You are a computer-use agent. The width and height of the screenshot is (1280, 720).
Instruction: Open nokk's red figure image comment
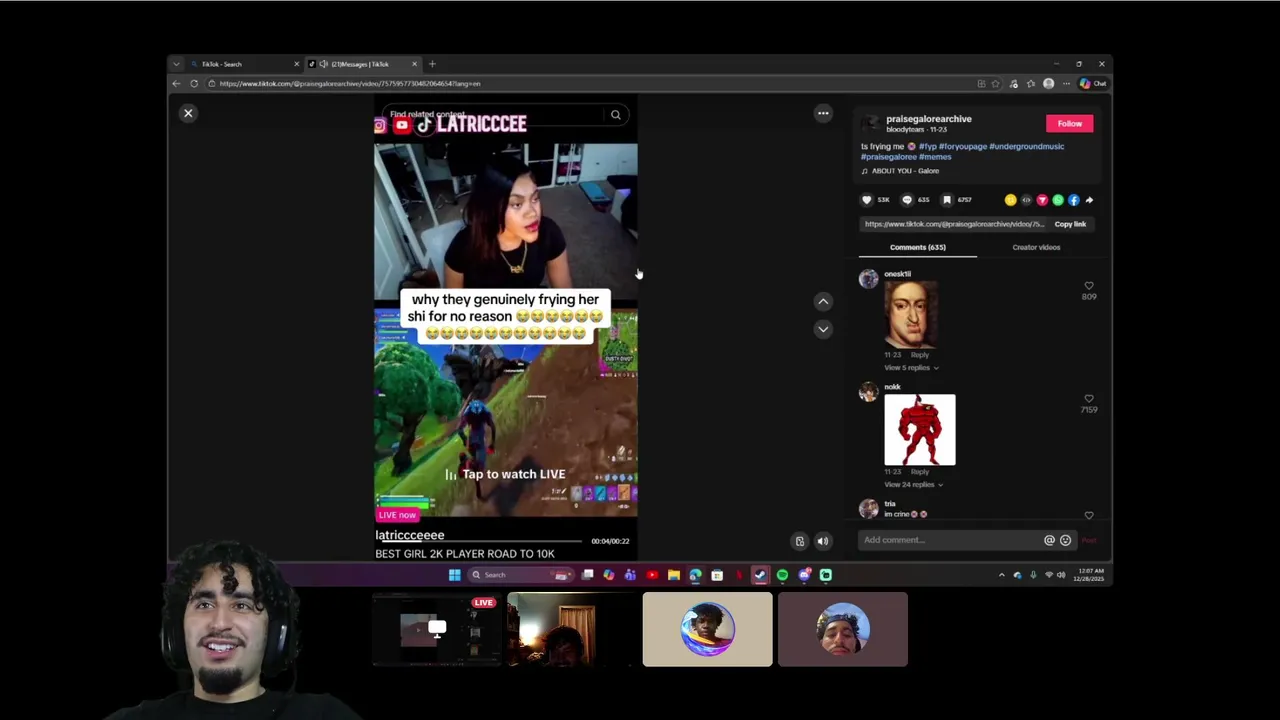[x=920, y=430]
